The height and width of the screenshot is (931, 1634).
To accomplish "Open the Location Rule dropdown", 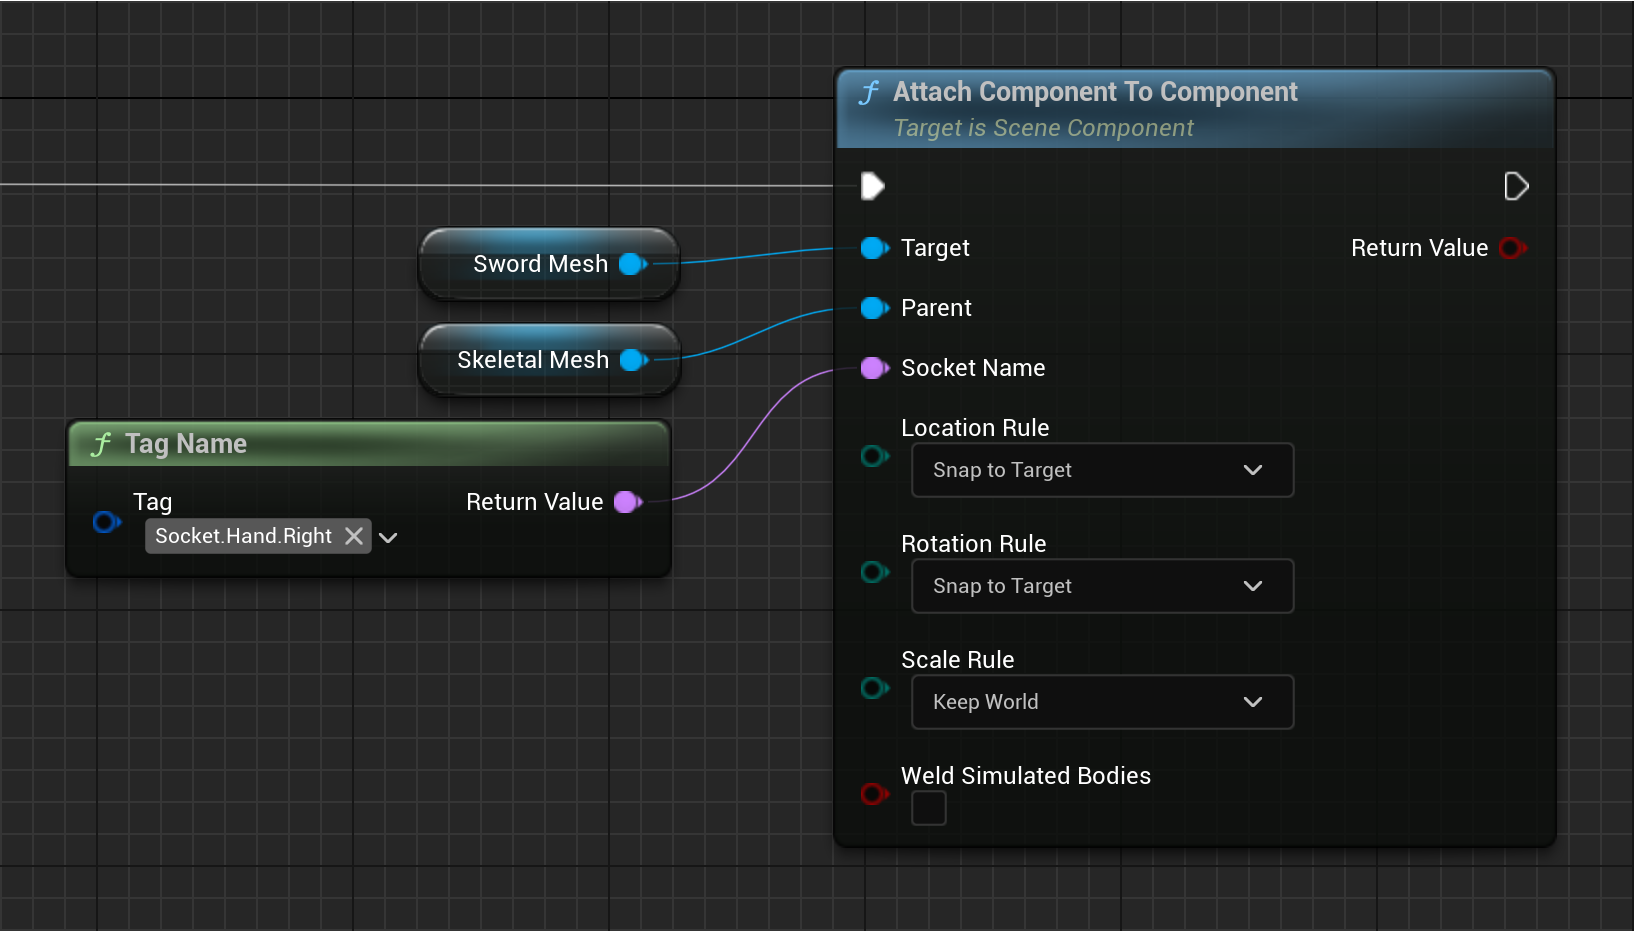I will coord(1102,470).
